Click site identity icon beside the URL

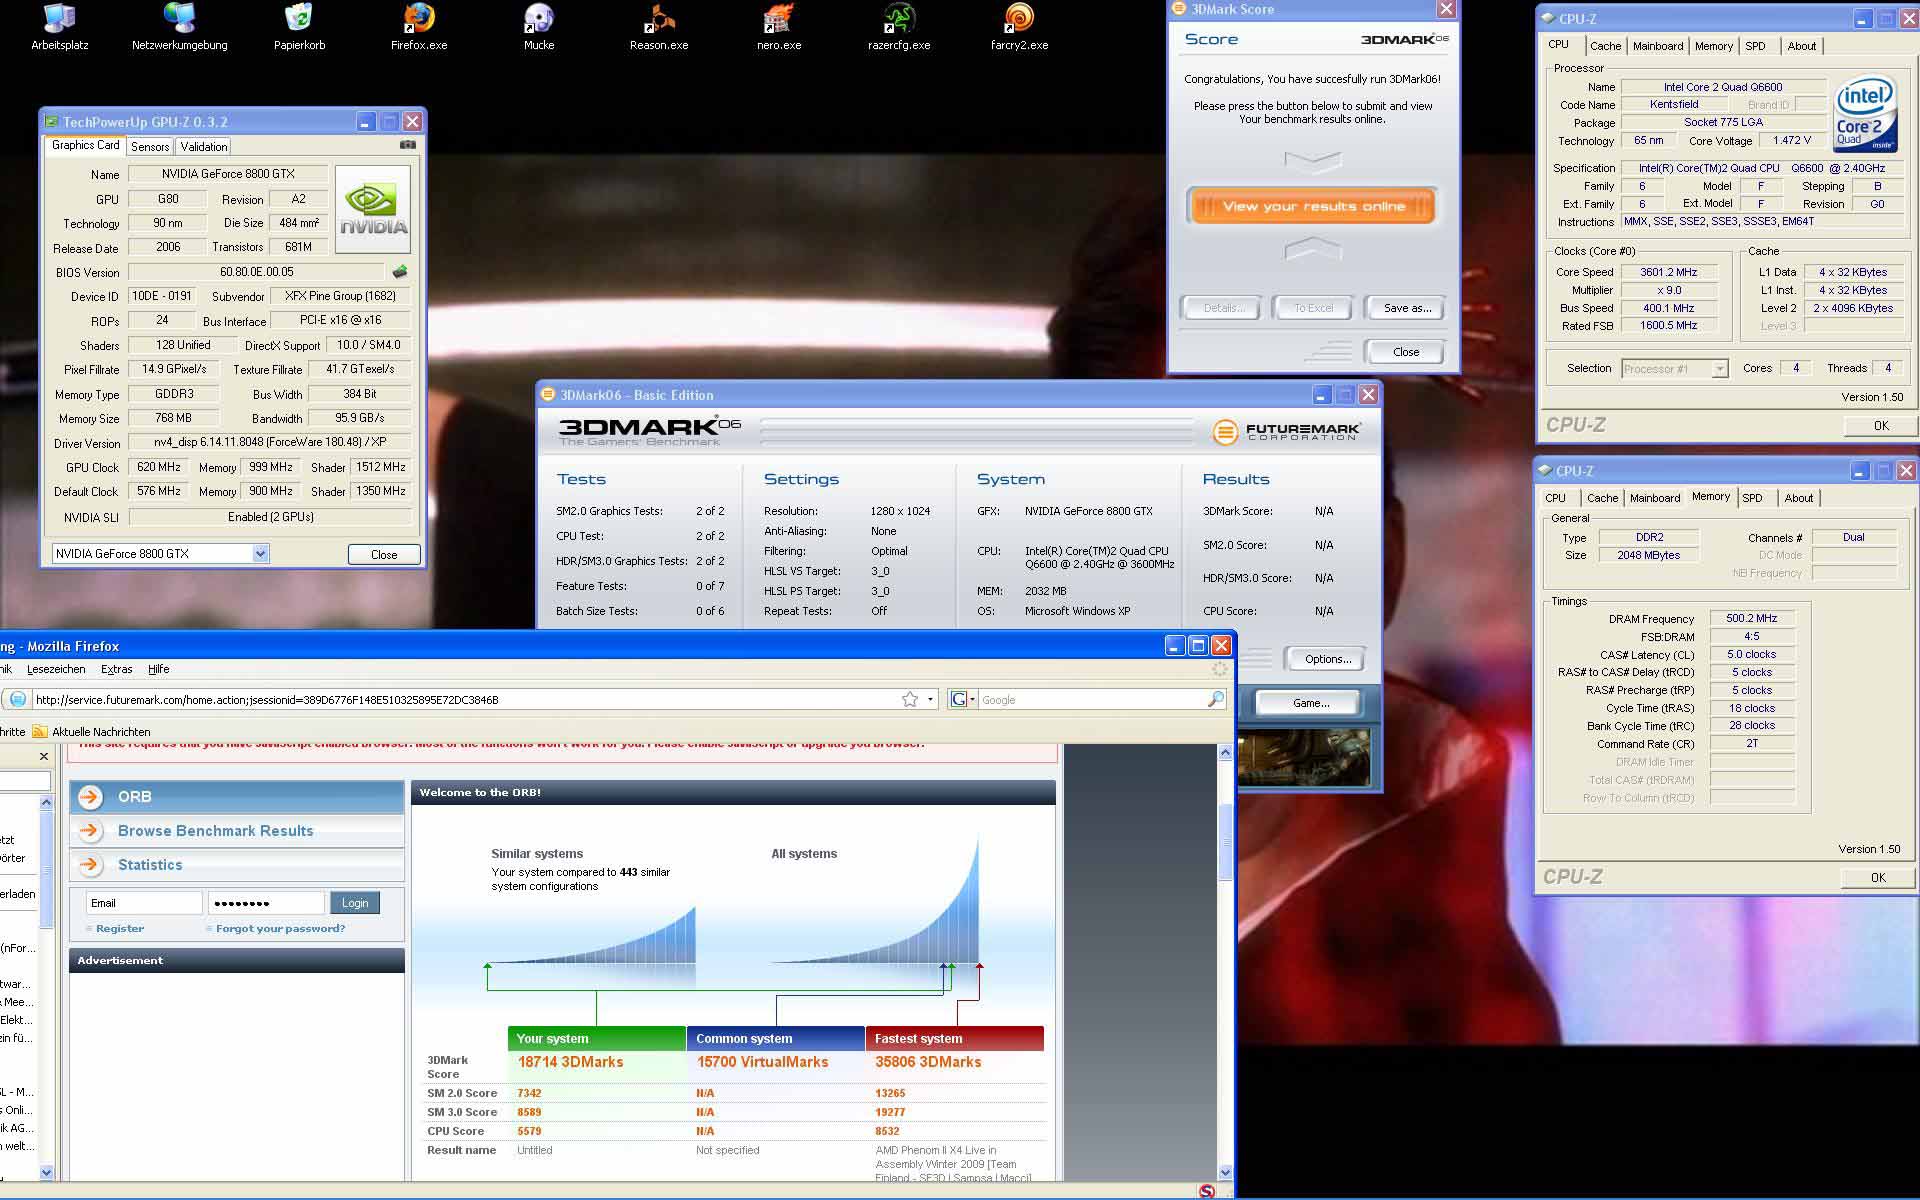pyautogui.click(x=18, y=700)
